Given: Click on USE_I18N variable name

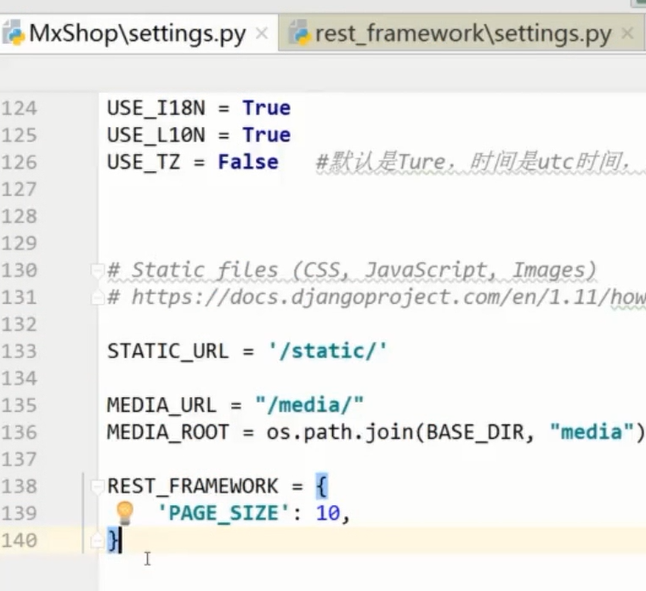Looking at the screenshot, I should 156,108.
